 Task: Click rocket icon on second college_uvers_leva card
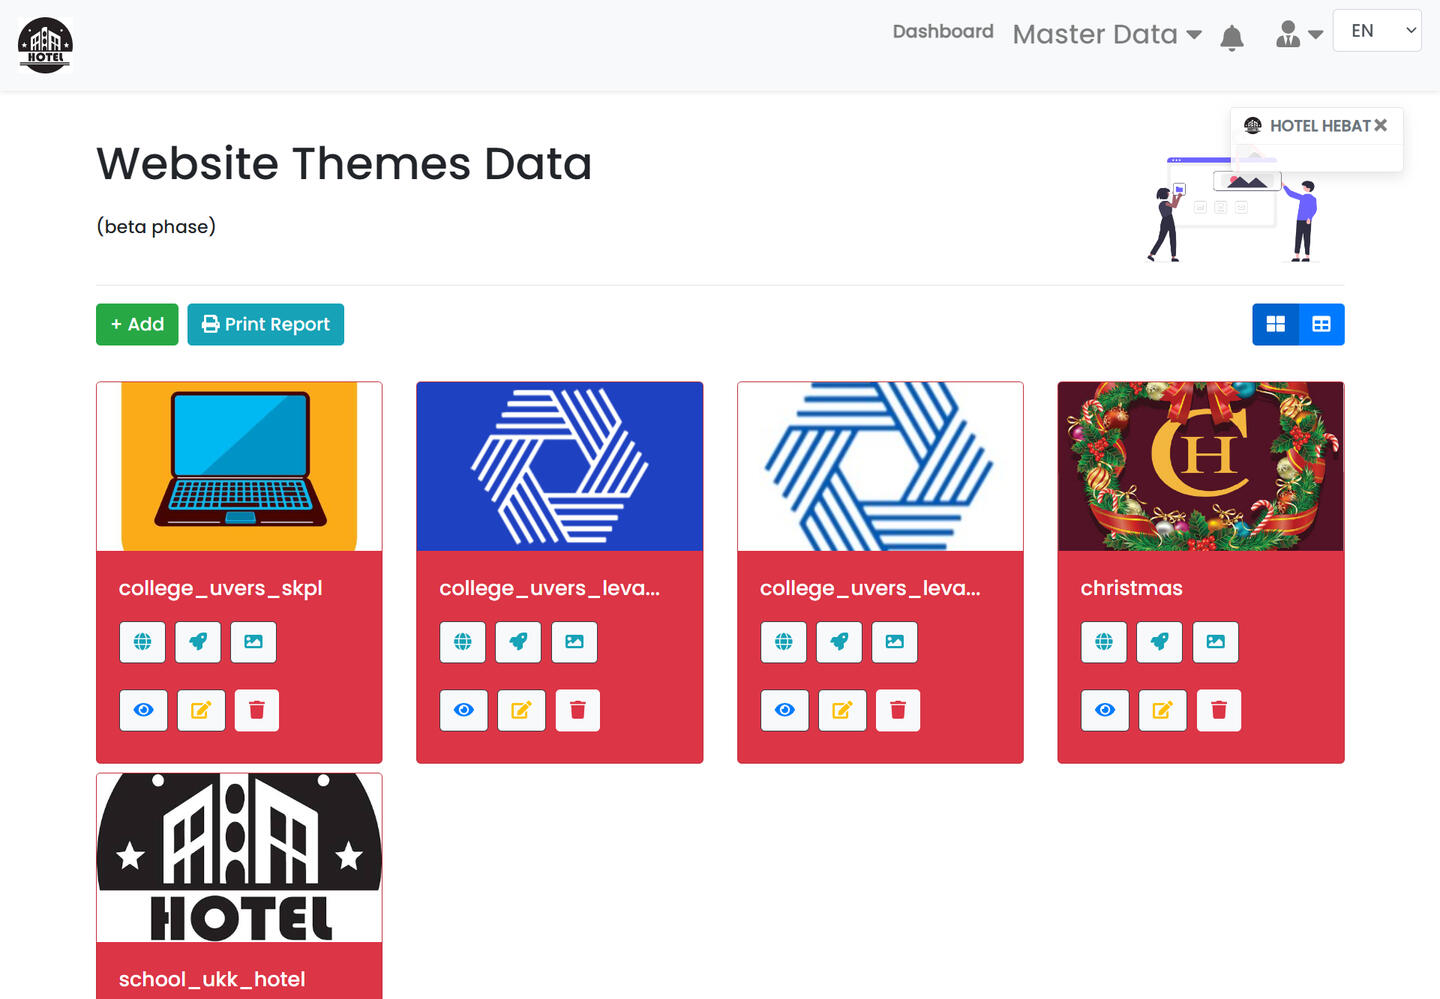839,642
